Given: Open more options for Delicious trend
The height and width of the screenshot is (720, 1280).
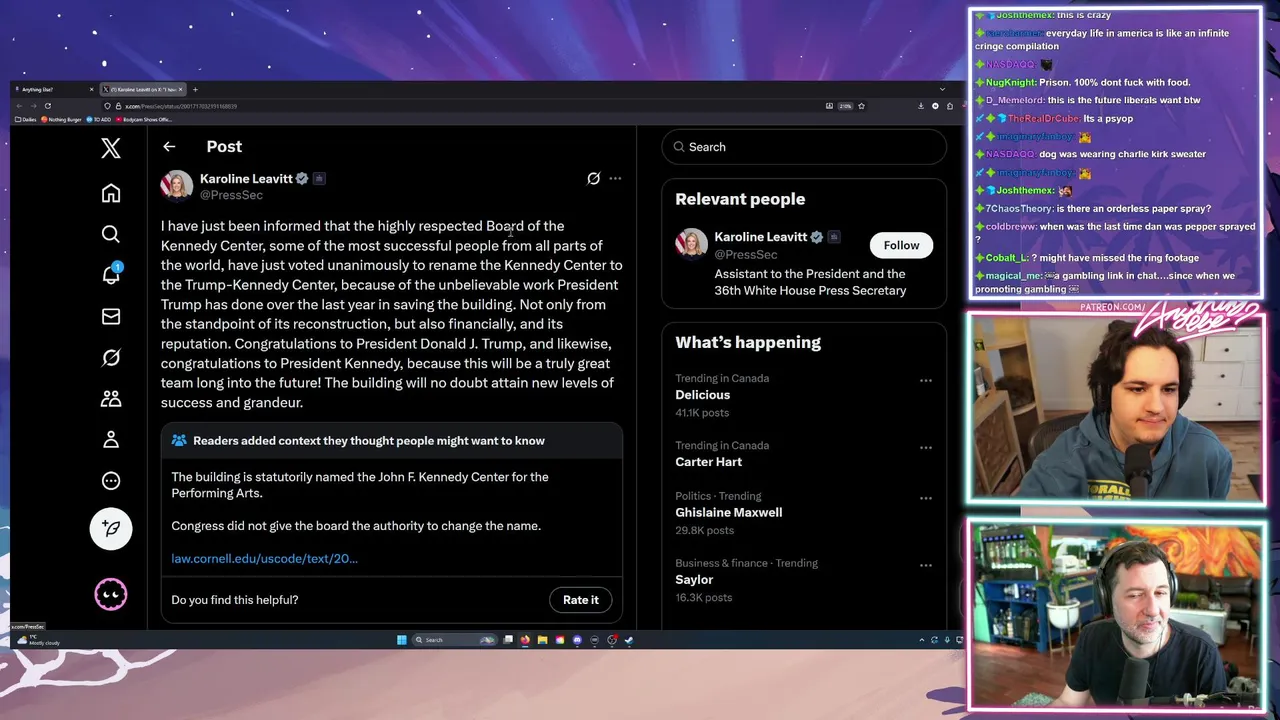Looking at the screenshot, I should point(926,380).
